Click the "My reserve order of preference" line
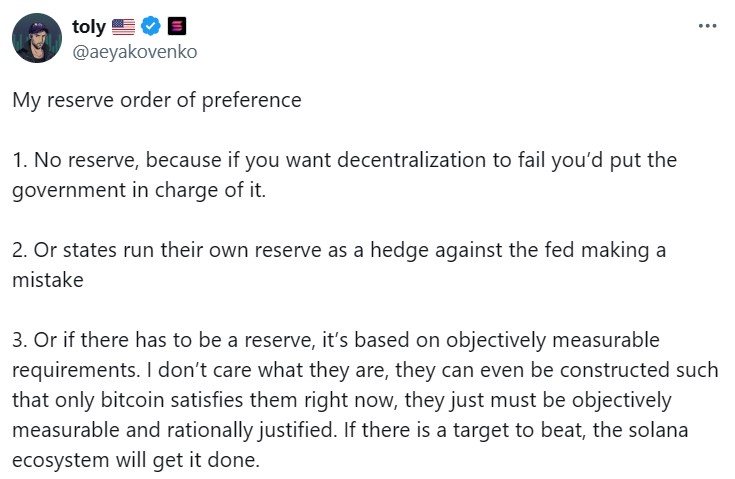 157,101
